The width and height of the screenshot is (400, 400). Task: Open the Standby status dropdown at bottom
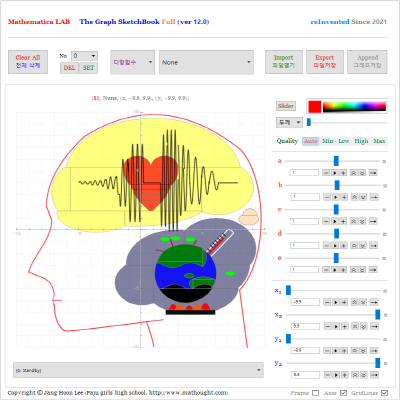[138, 370]
